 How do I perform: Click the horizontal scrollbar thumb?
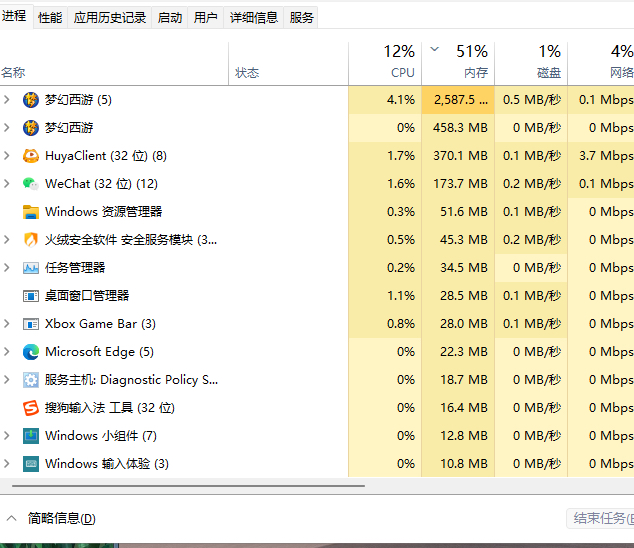188,486
